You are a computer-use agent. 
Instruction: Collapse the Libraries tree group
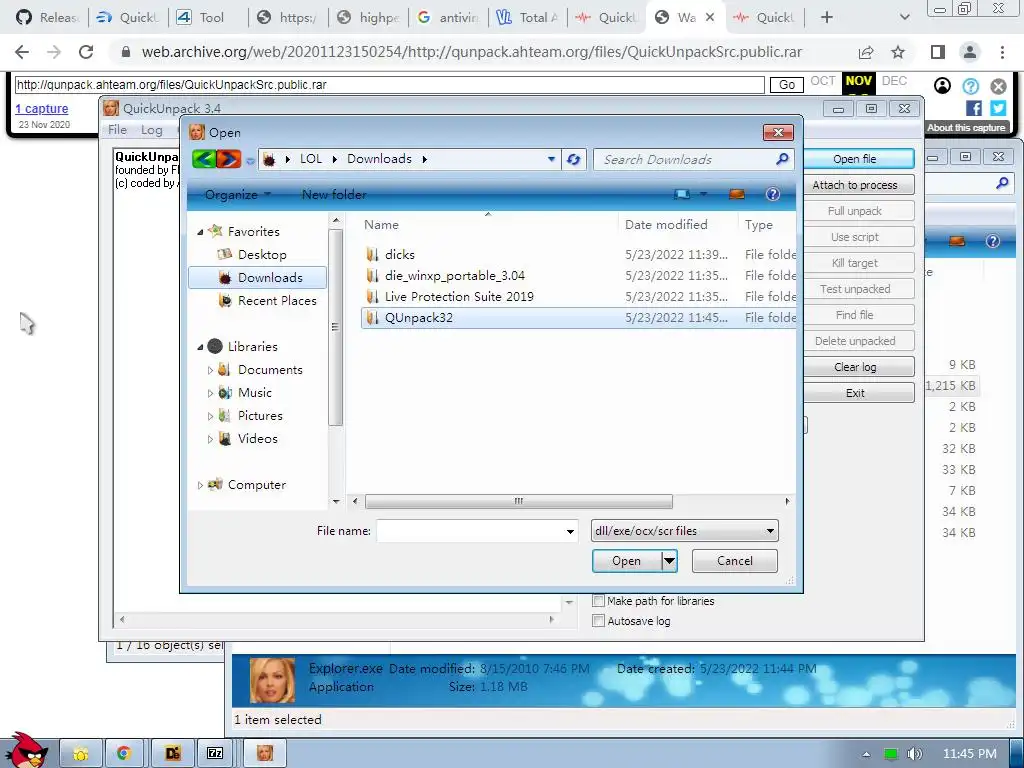pyautogui.click(x=200, y=347)
